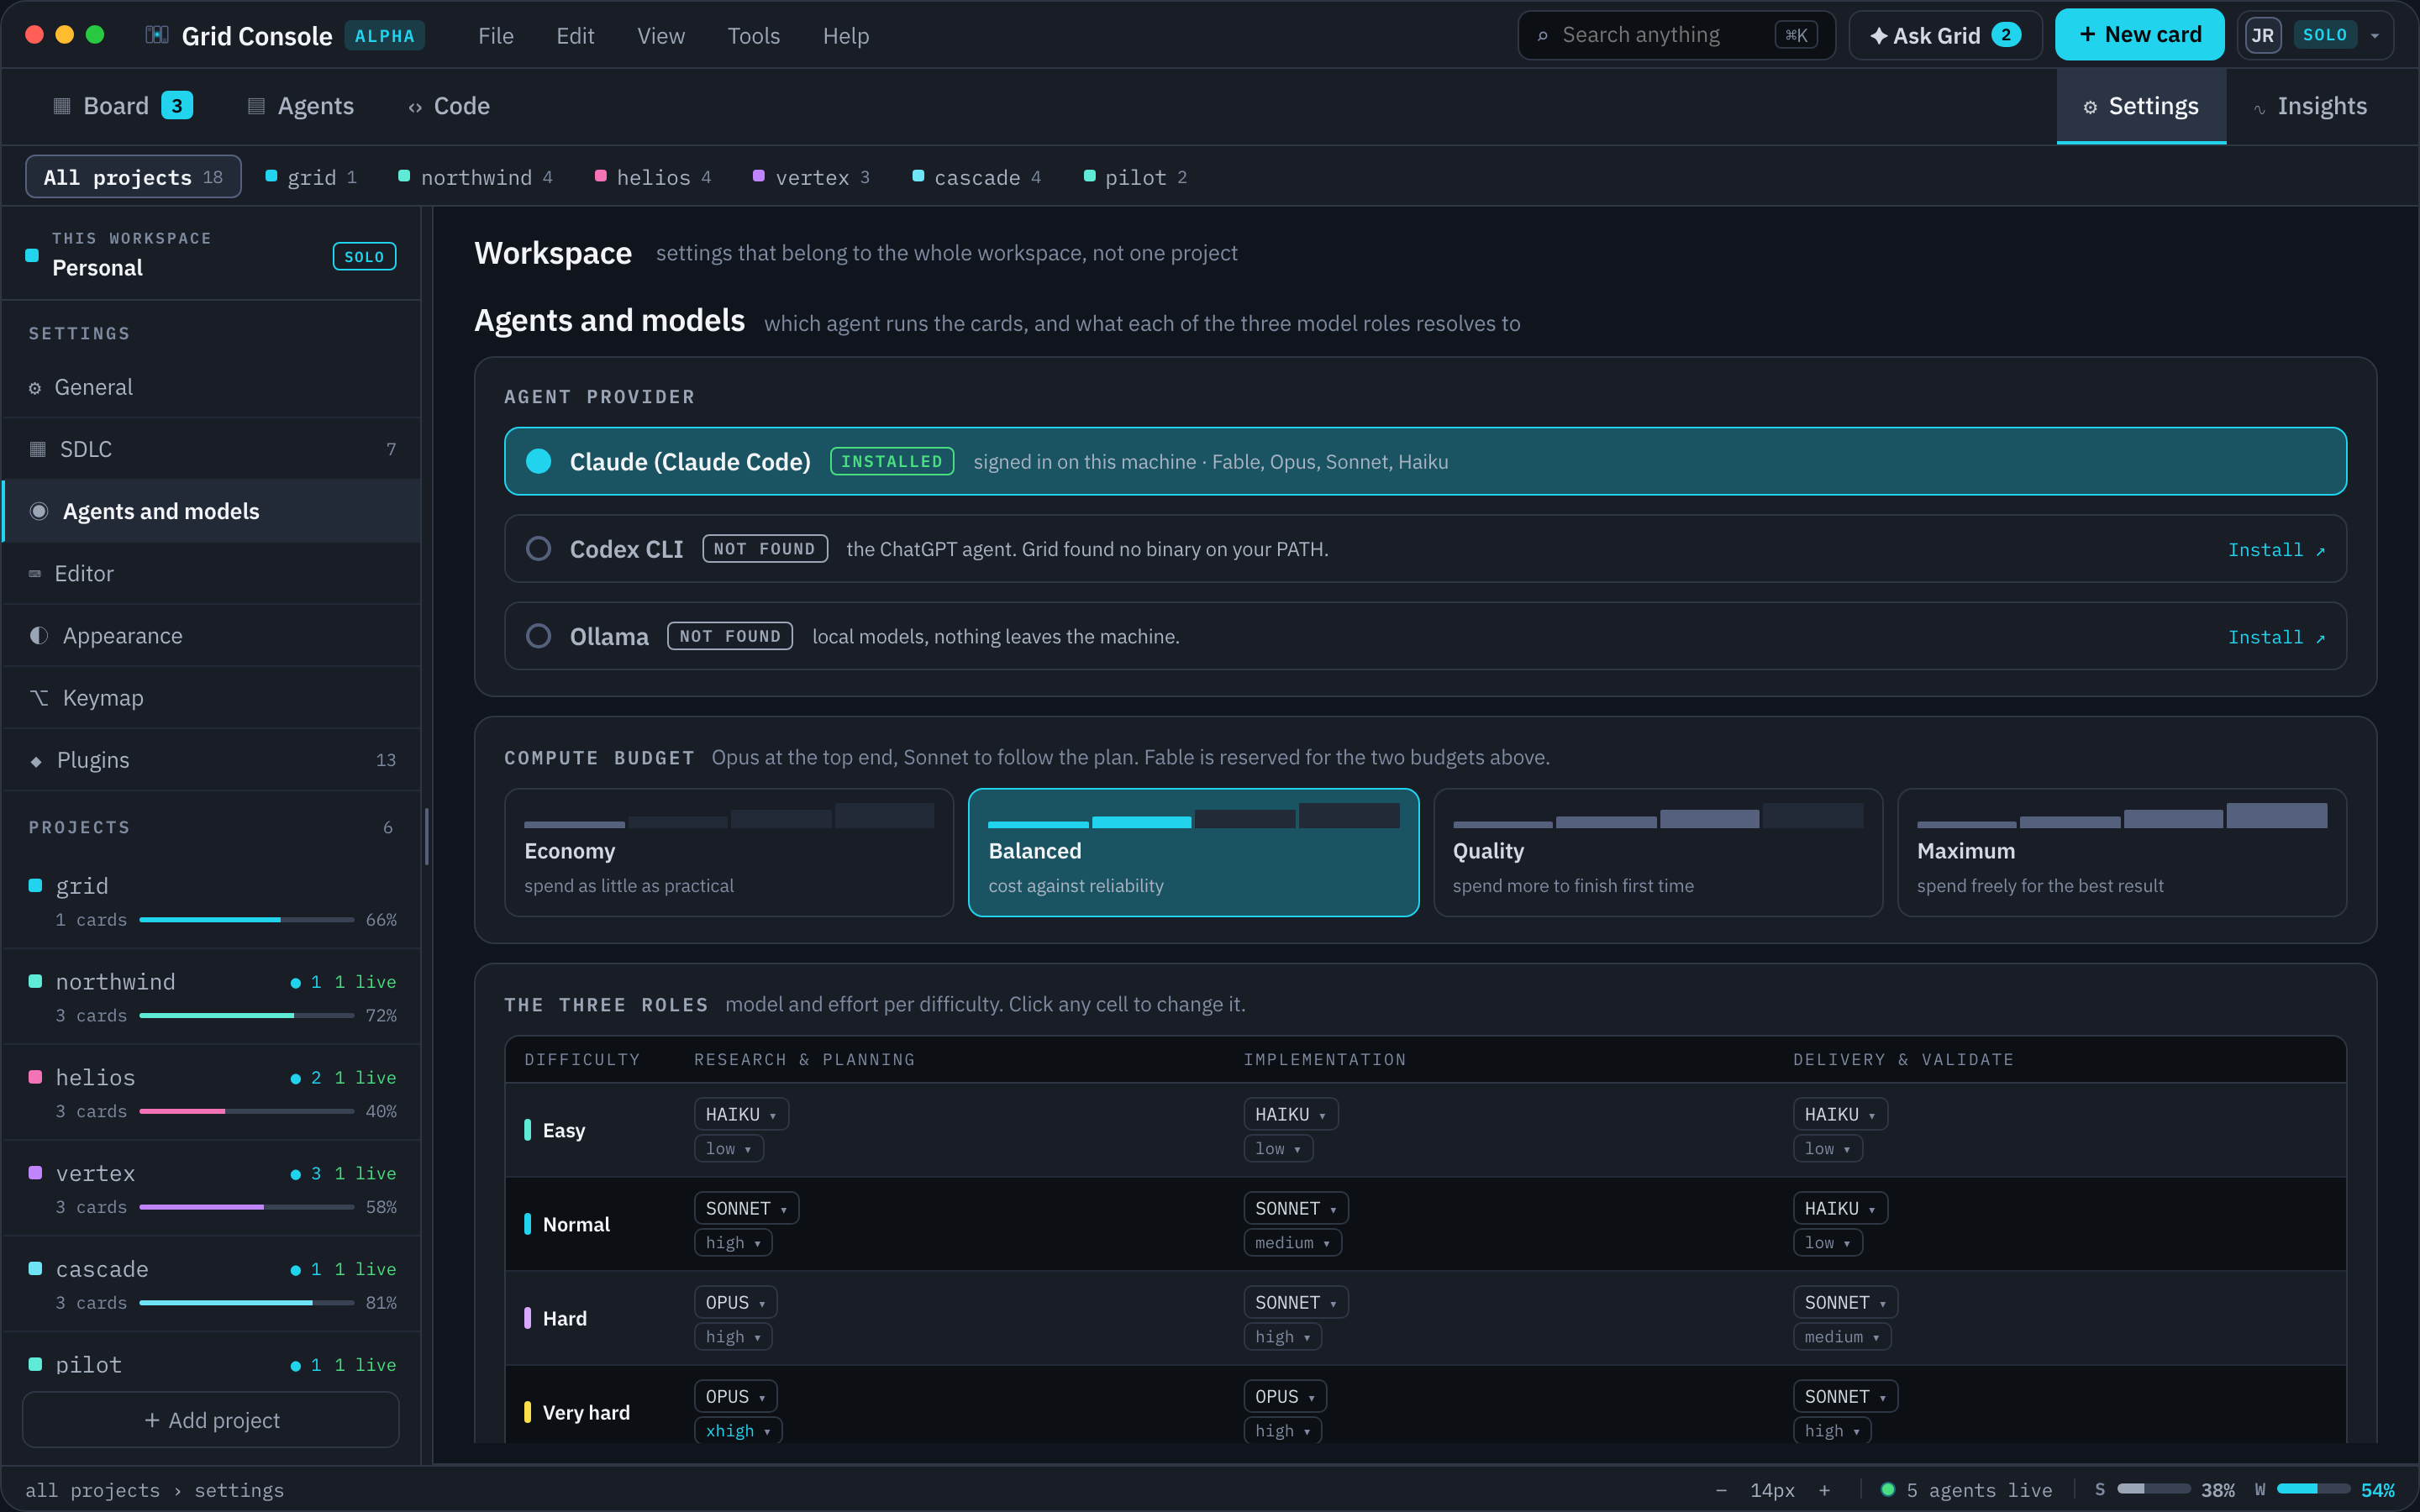Click the General gear icon in sidebar
Image resolution: width=2420 pixels, height=1512 pixels.
click(x=35, y=388)
